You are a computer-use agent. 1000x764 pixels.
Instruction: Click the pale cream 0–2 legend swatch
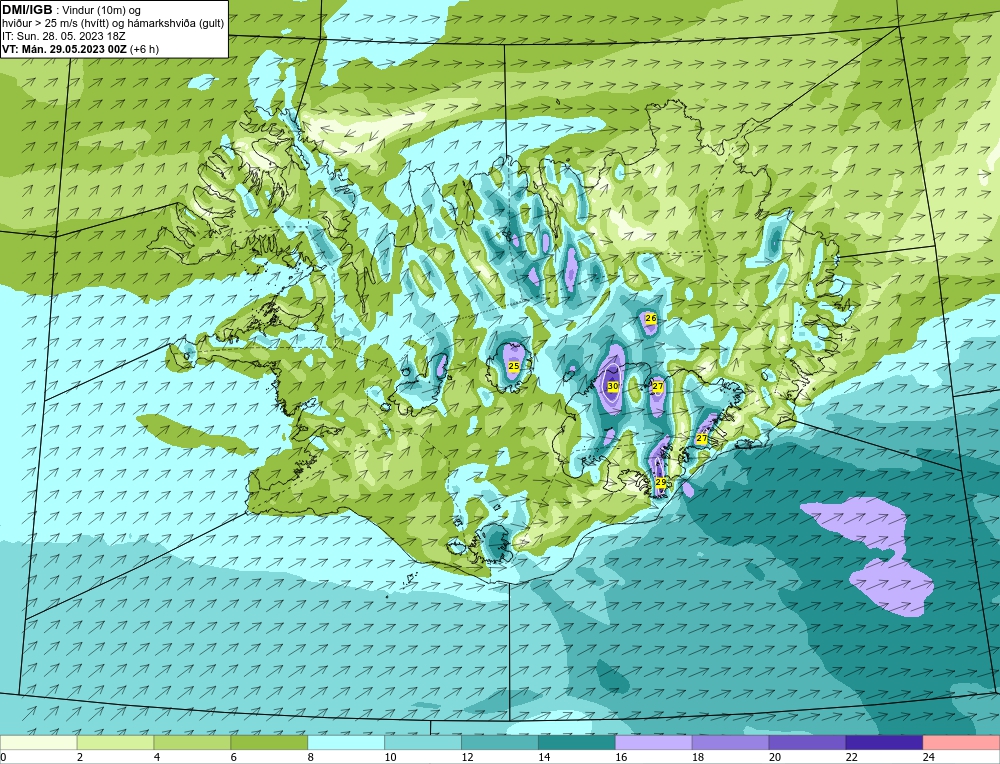(38, 743)
